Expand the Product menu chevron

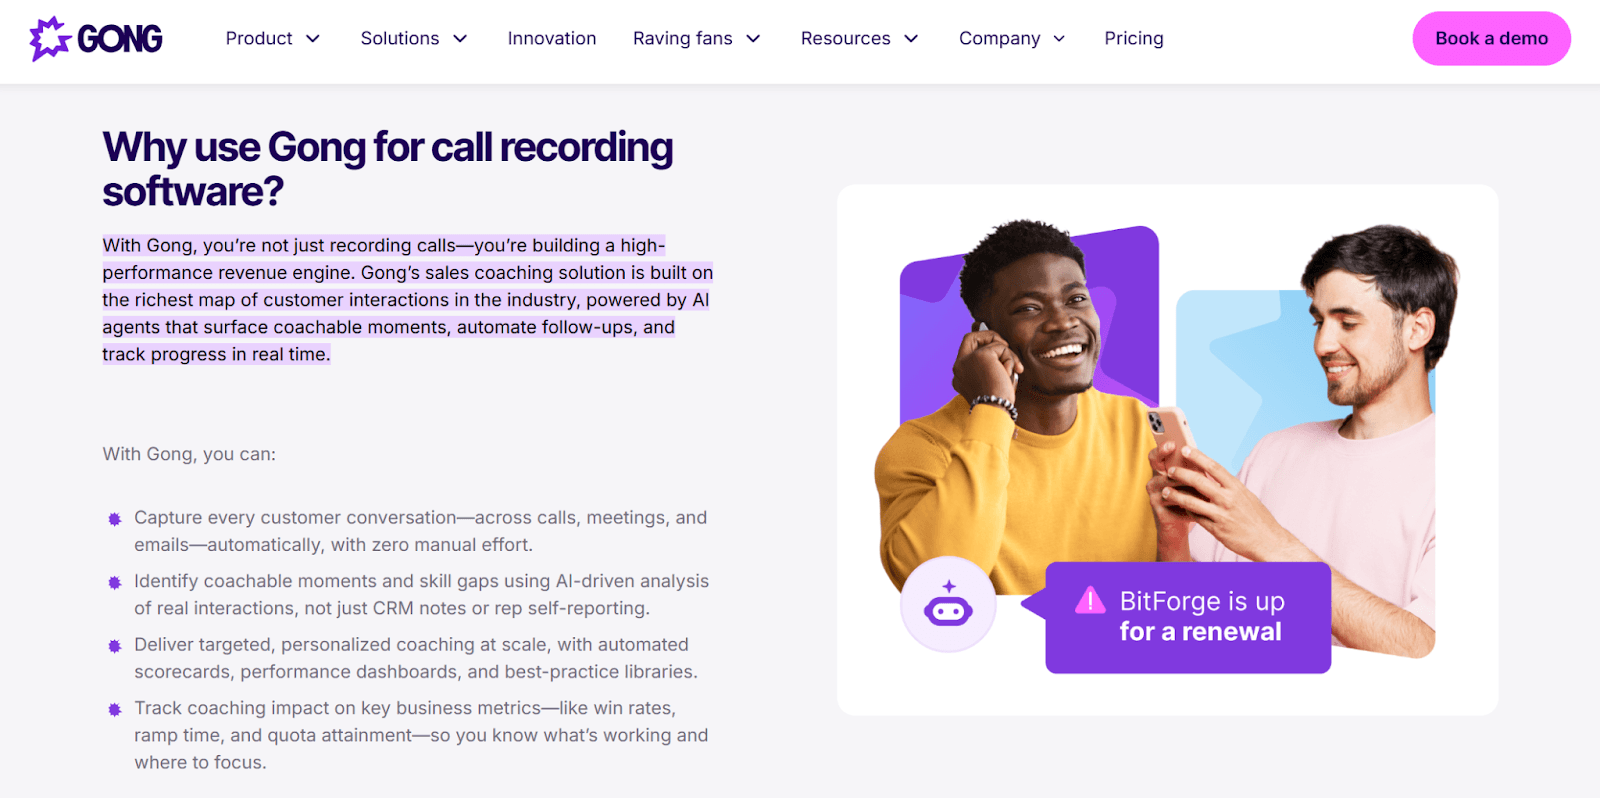tap(313, 39)
